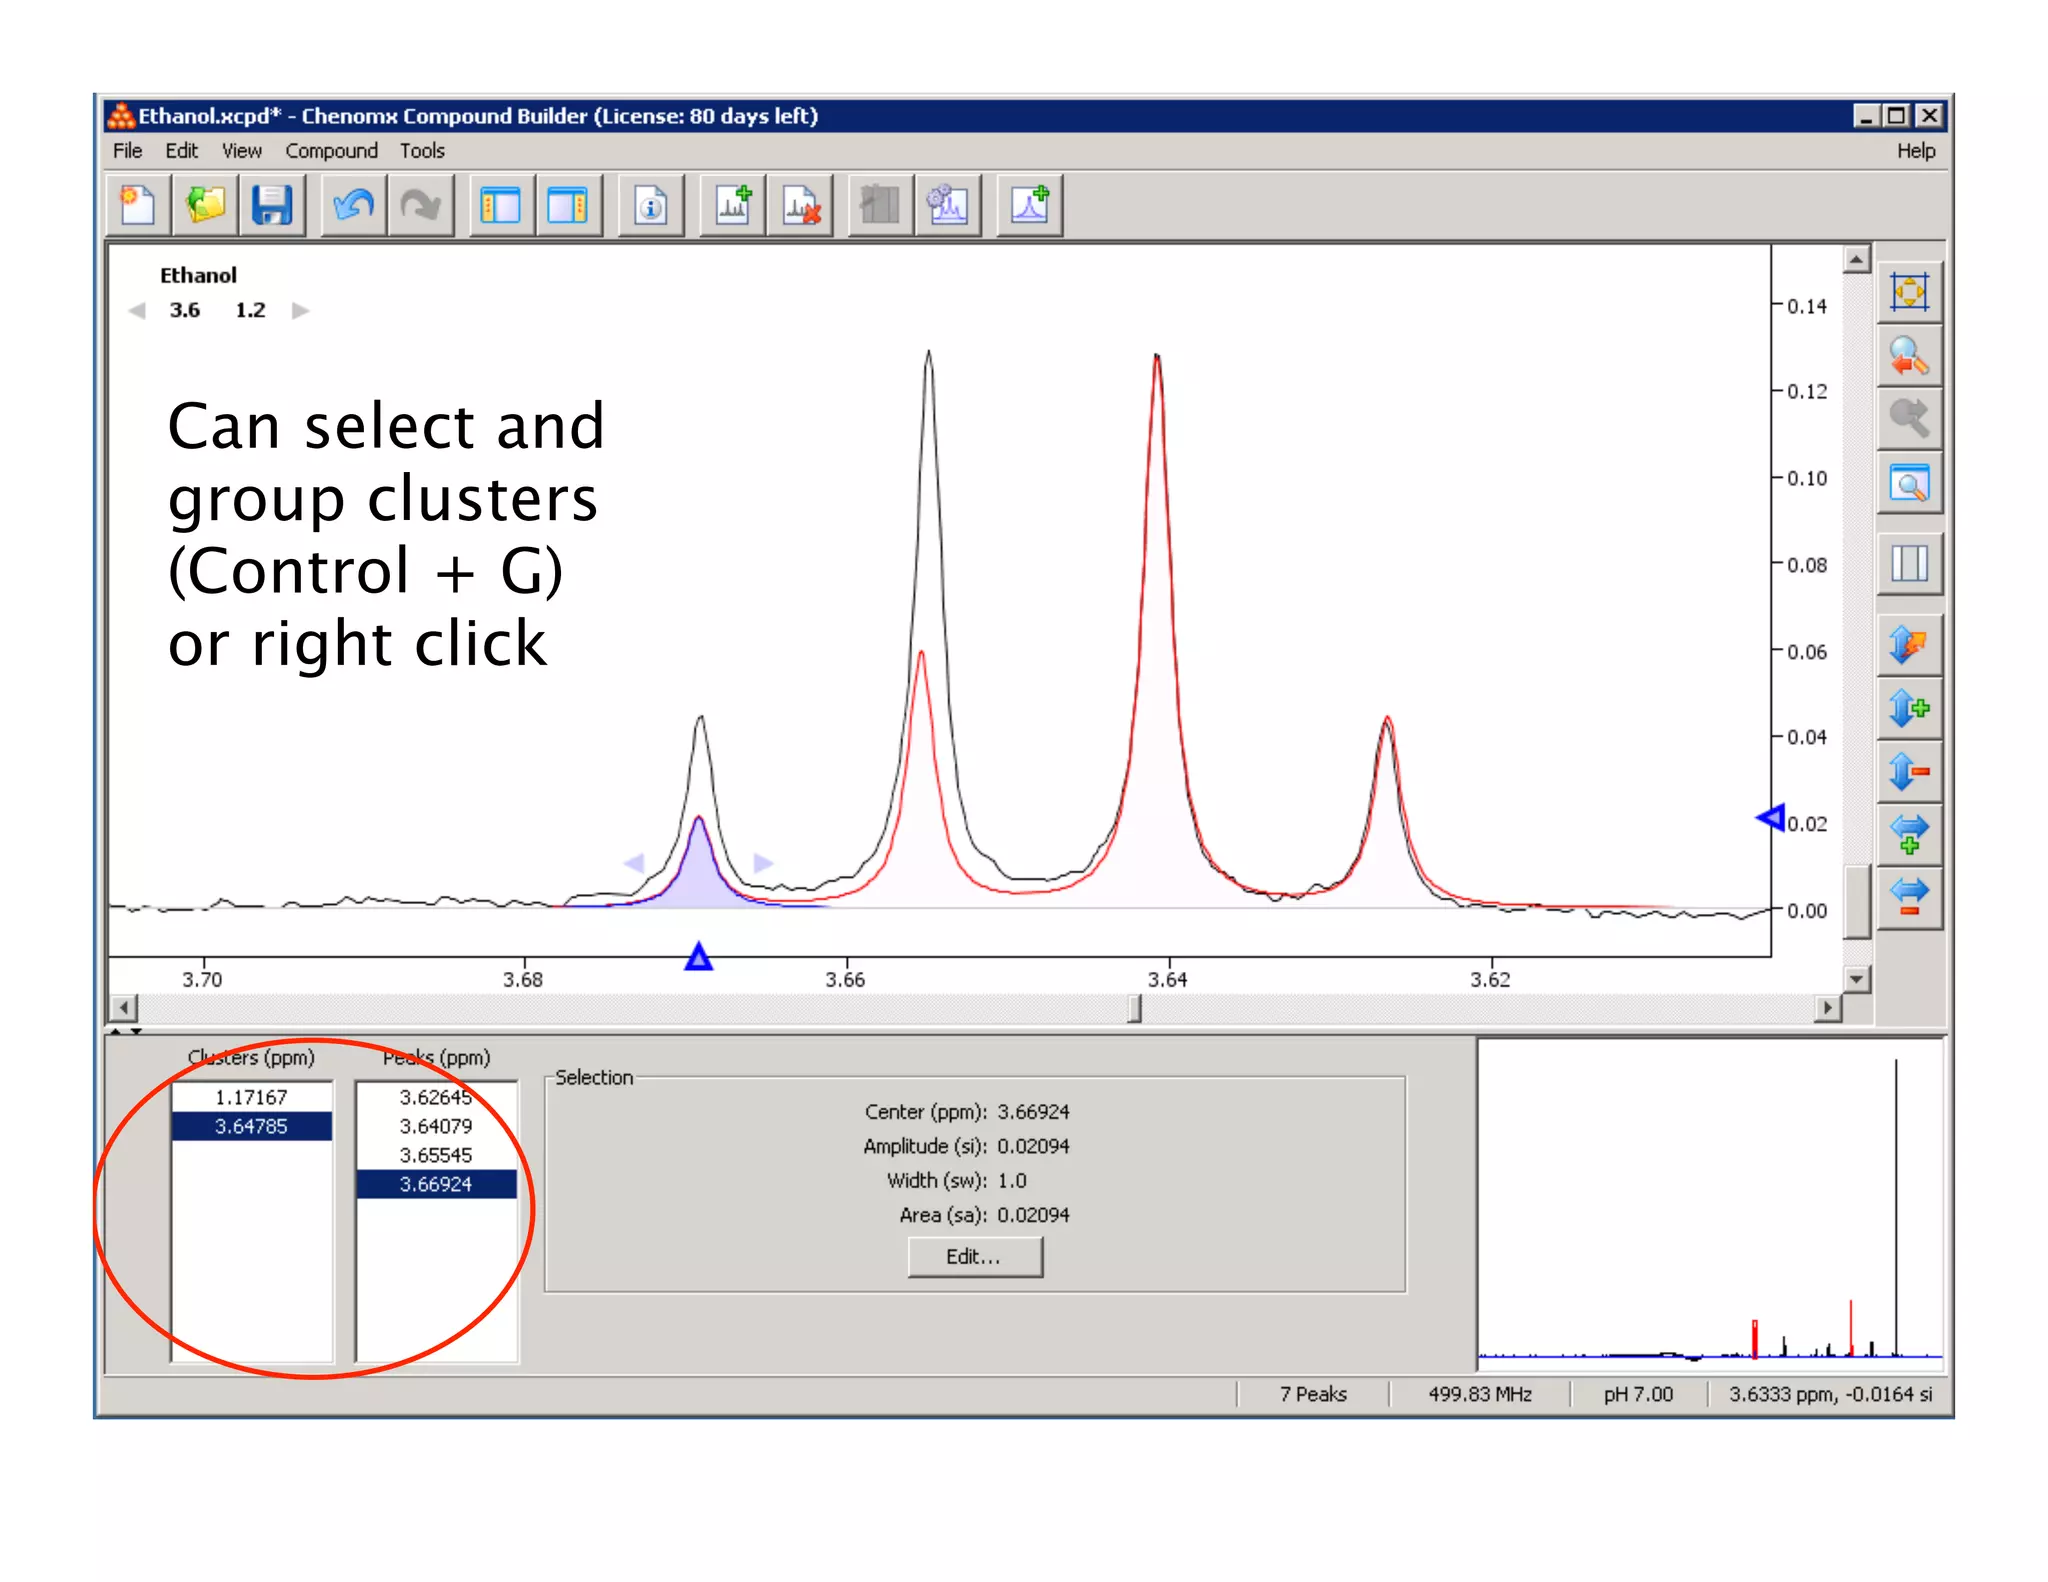Minimize the Compound Builder window

[1866, 116]
